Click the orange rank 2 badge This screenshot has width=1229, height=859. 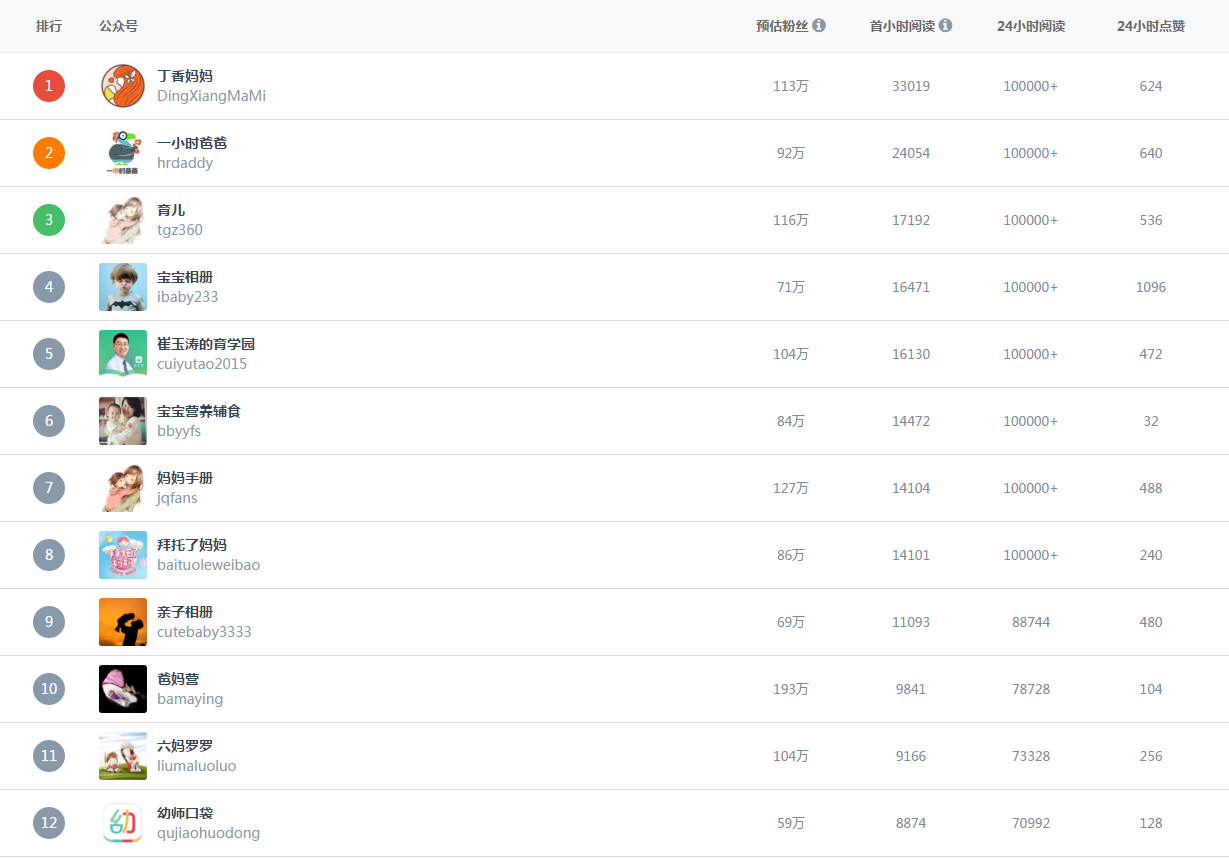49,153
